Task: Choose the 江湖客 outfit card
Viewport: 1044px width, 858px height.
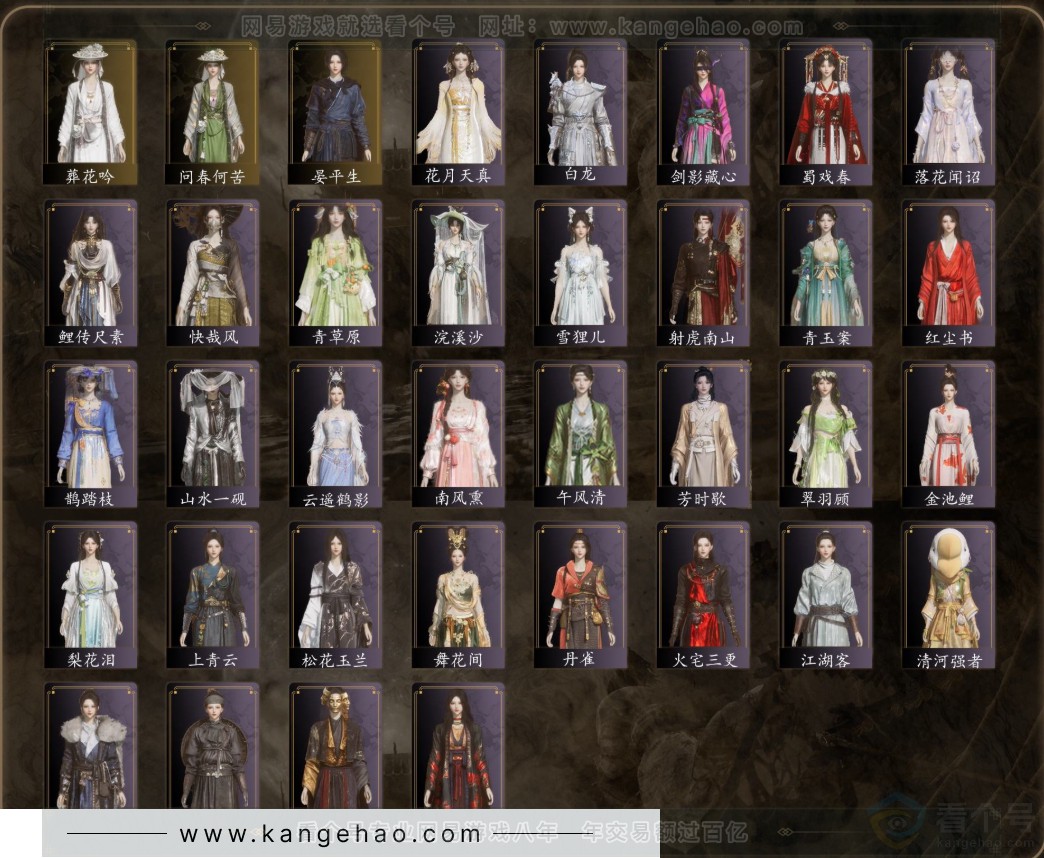Action: coord(825,595)
